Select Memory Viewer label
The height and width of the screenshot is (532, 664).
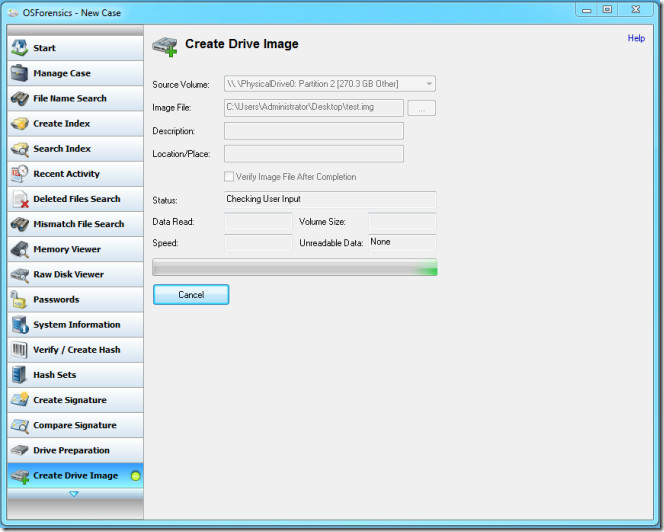coord(67,249)
